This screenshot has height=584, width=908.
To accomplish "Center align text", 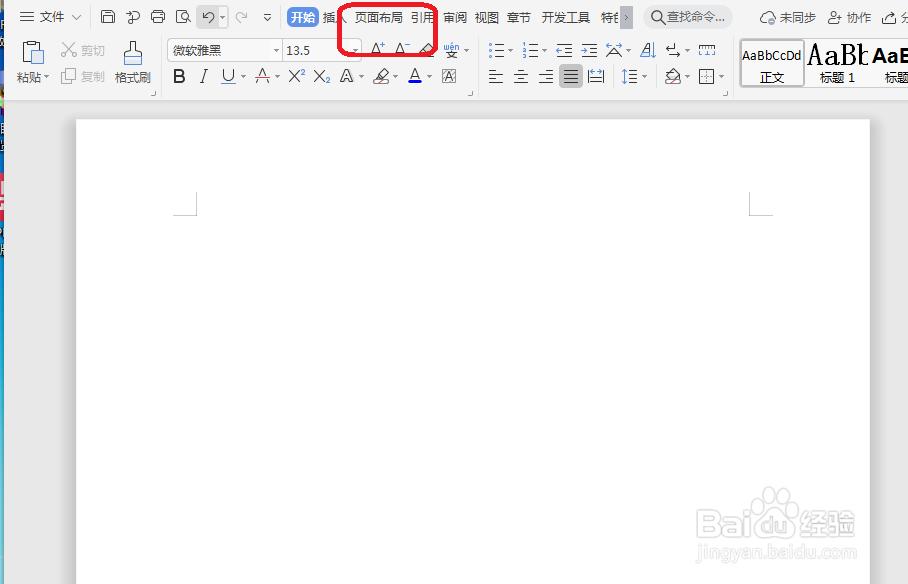I will pyautogui.click(x=521, y=76).
